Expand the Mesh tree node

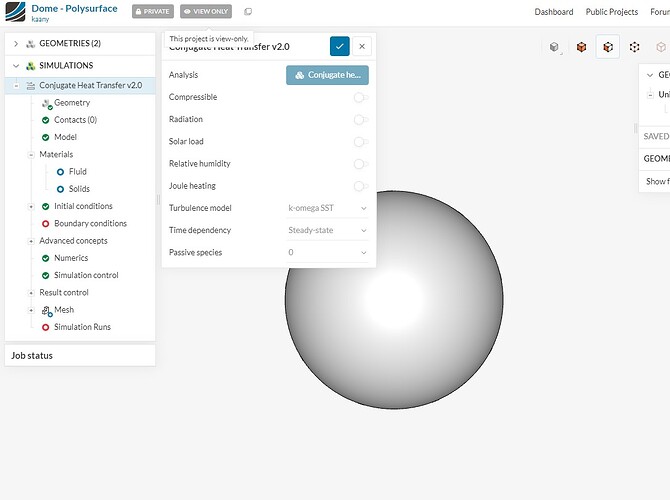(x=31, y=310)
